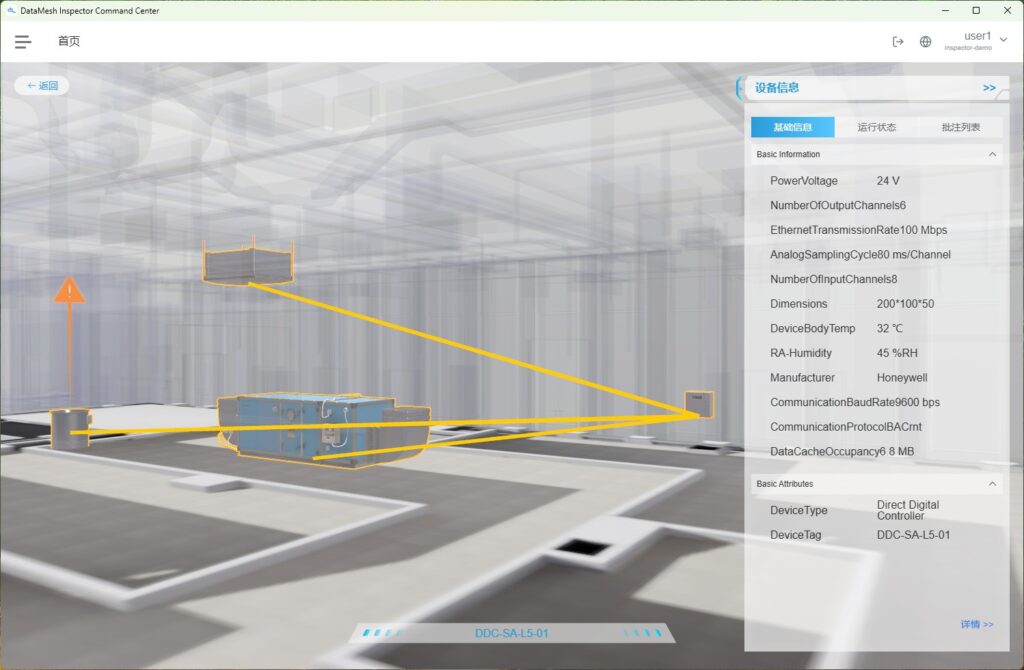This screenshot has height=670, width=1024.
Task: Open the hamburger menu icon
Action: tap(23, 42)
